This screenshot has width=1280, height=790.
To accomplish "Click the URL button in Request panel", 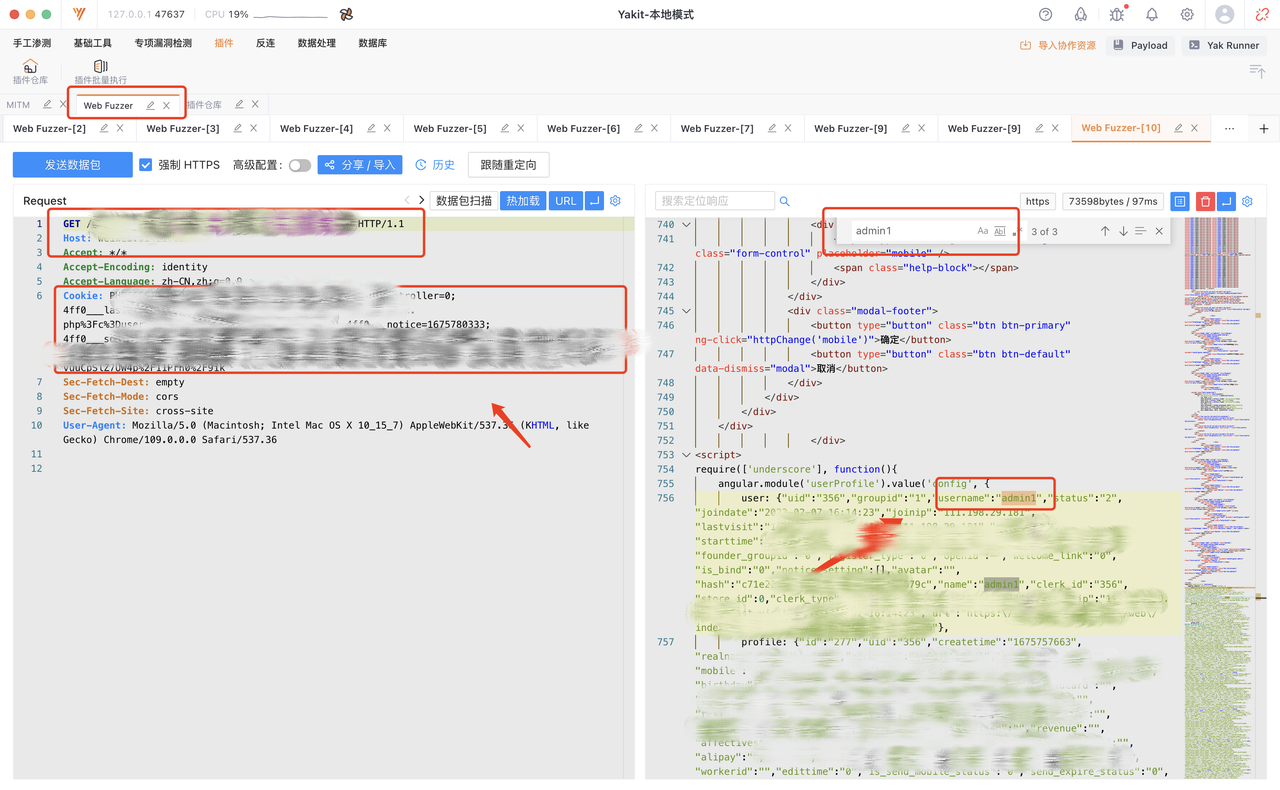I will click(566, 201).
